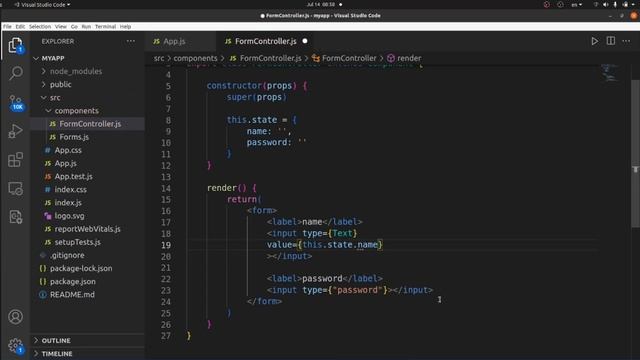This screenshot has width=640, height=360.
Task: Run the code with play button
Action: point(595,41)
